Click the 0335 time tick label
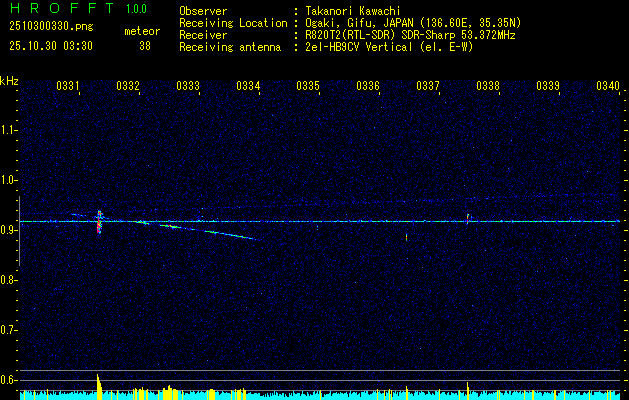629x400 pixels. click(308, 85)
